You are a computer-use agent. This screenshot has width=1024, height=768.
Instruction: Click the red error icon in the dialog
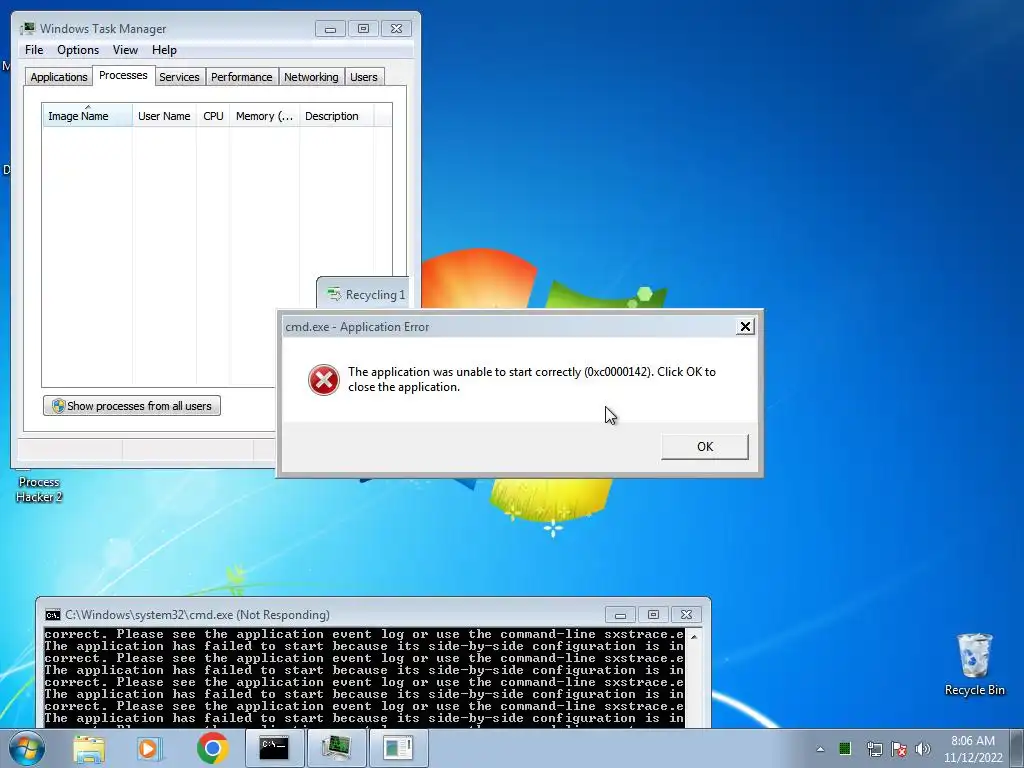(324, 380)
